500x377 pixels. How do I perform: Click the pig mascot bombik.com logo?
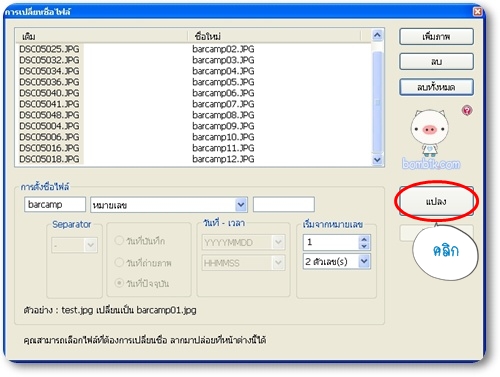pos(431,140)
